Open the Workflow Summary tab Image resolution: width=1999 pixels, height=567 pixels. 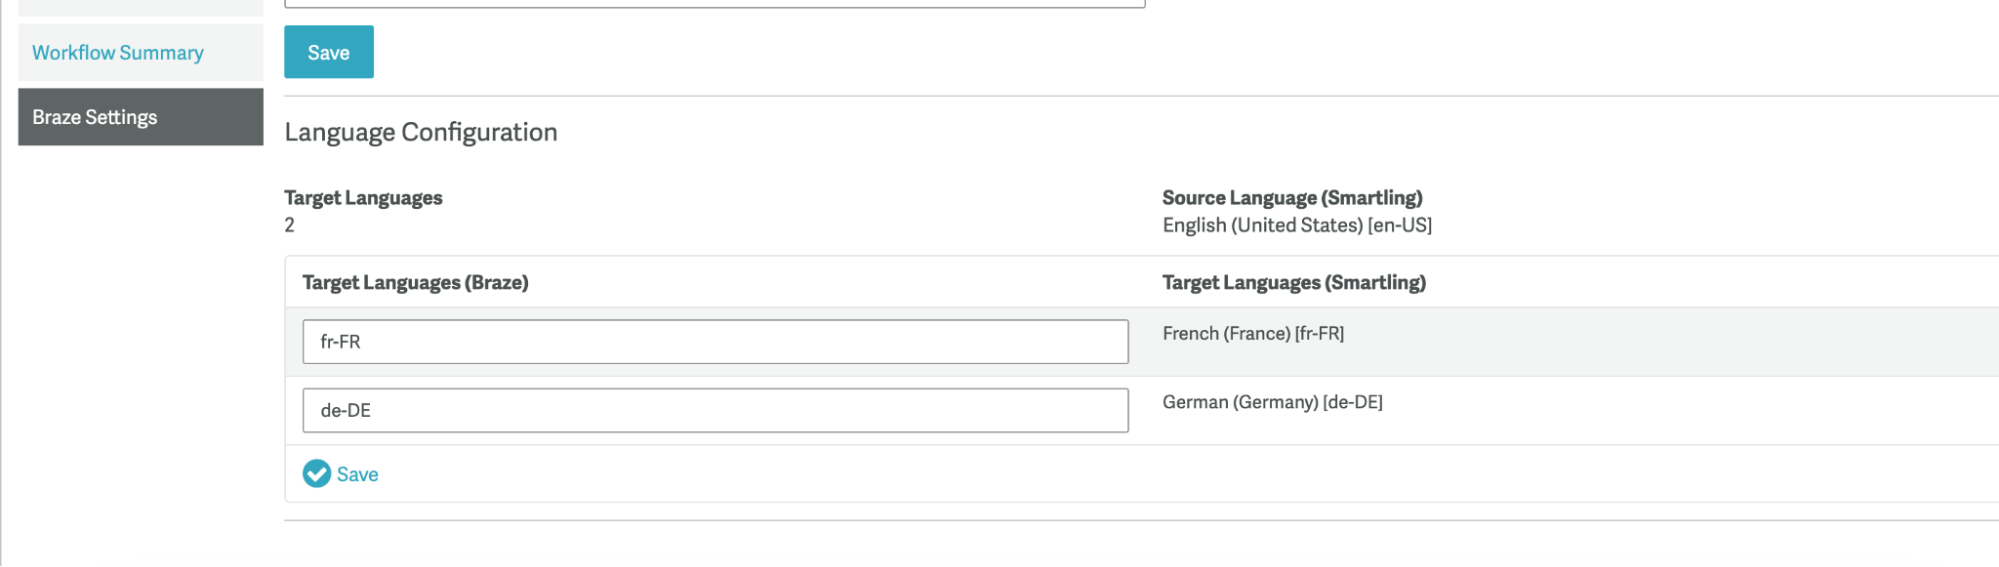click(x=118, y=53)
